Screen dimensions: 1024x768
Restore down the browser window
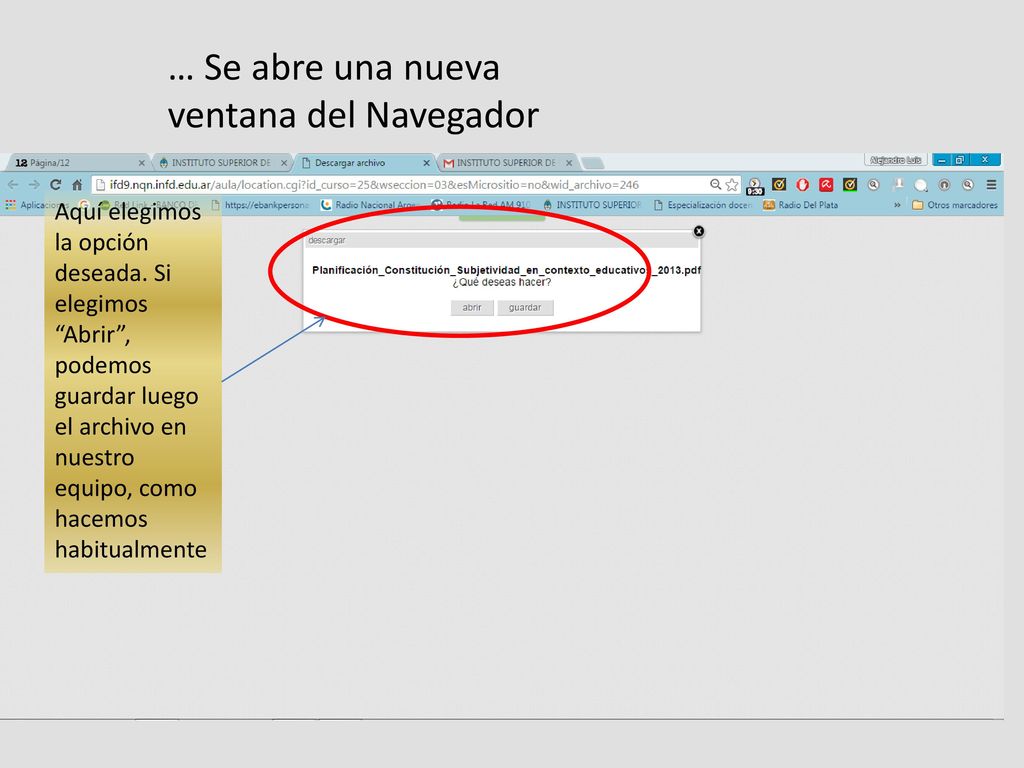point(960,160)
